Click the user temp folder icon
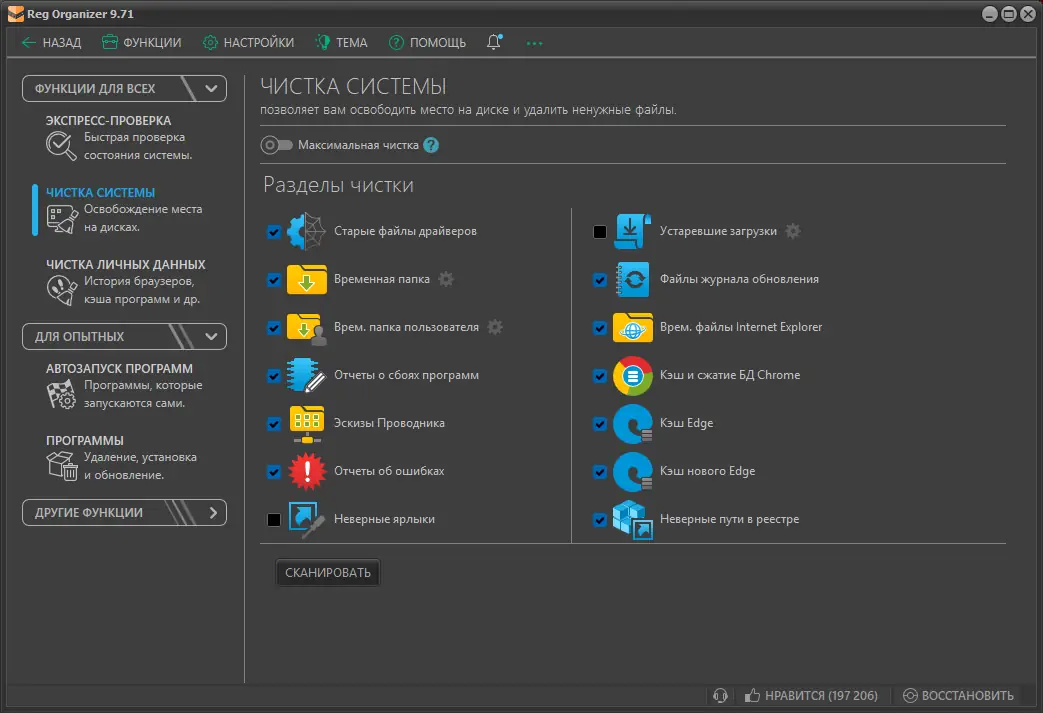This screenshot has width=1043, height=713. click(x=307, y=328)
